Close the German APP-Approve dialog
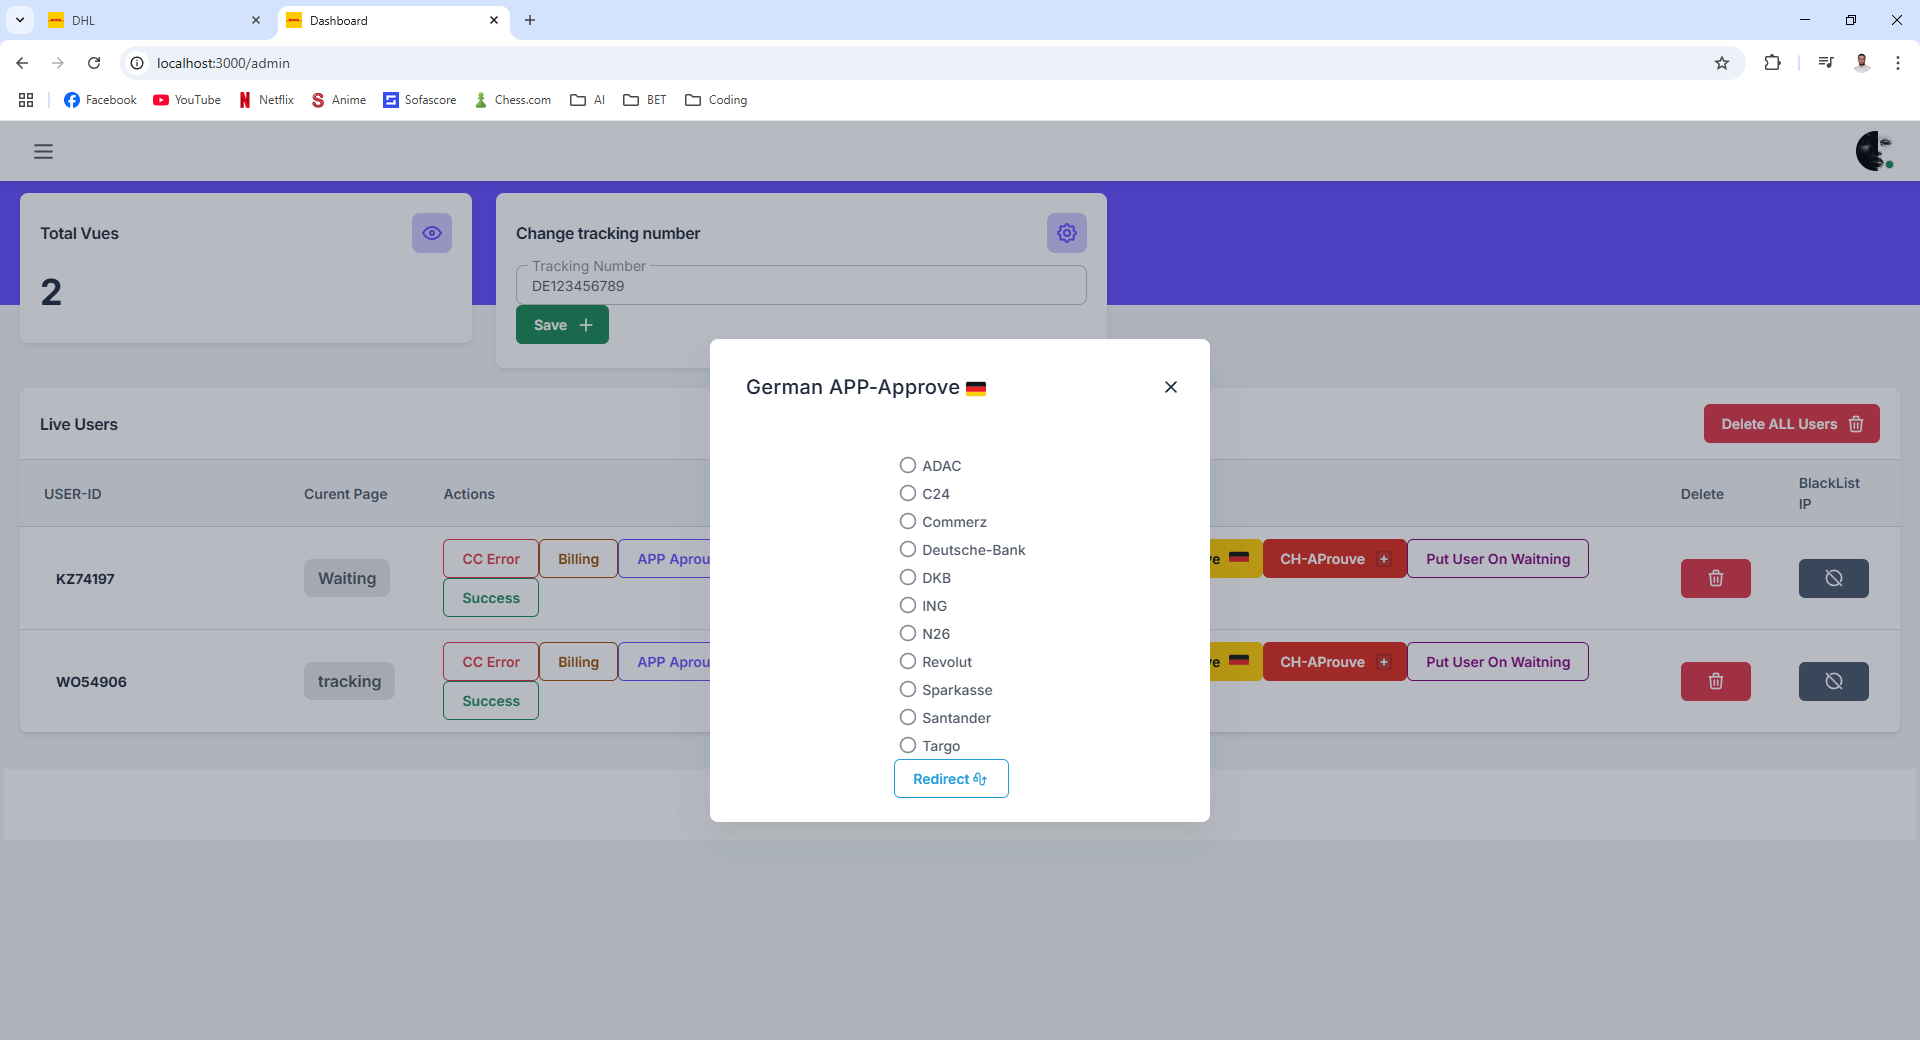1920x1040 pixels. (1171, 387)
